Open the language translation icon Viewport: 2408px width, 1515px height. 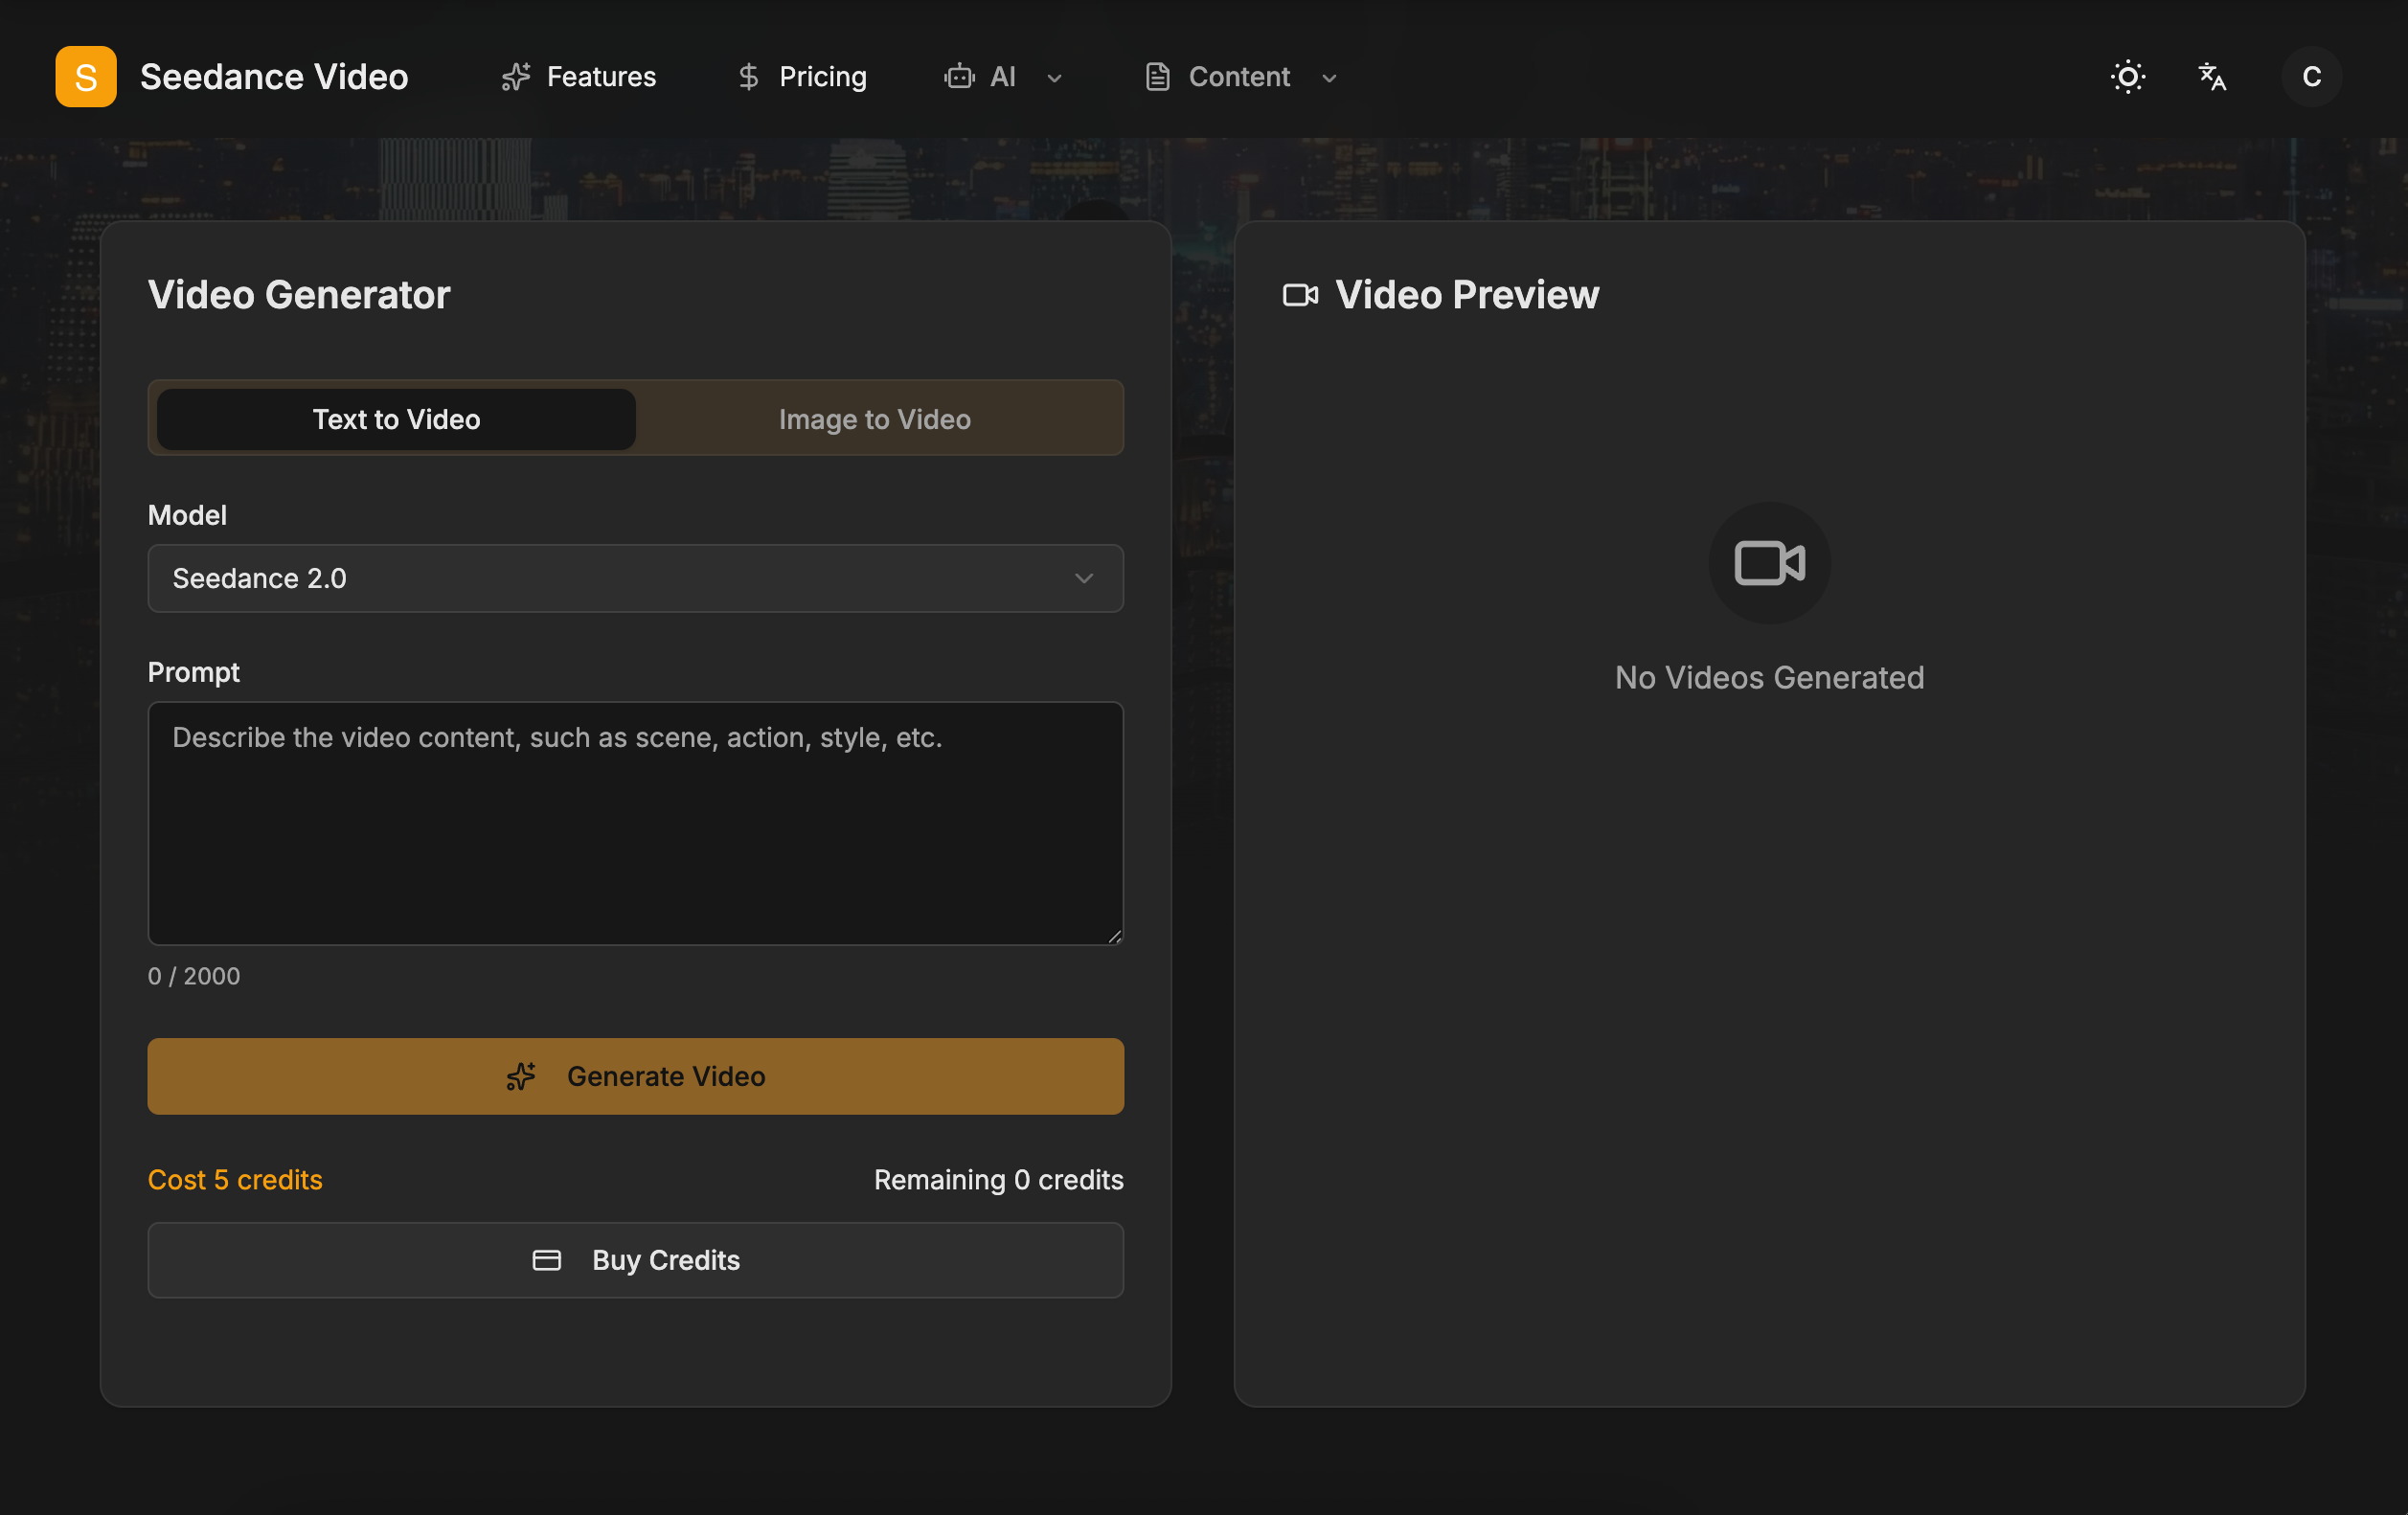[x=2211, y=77]
